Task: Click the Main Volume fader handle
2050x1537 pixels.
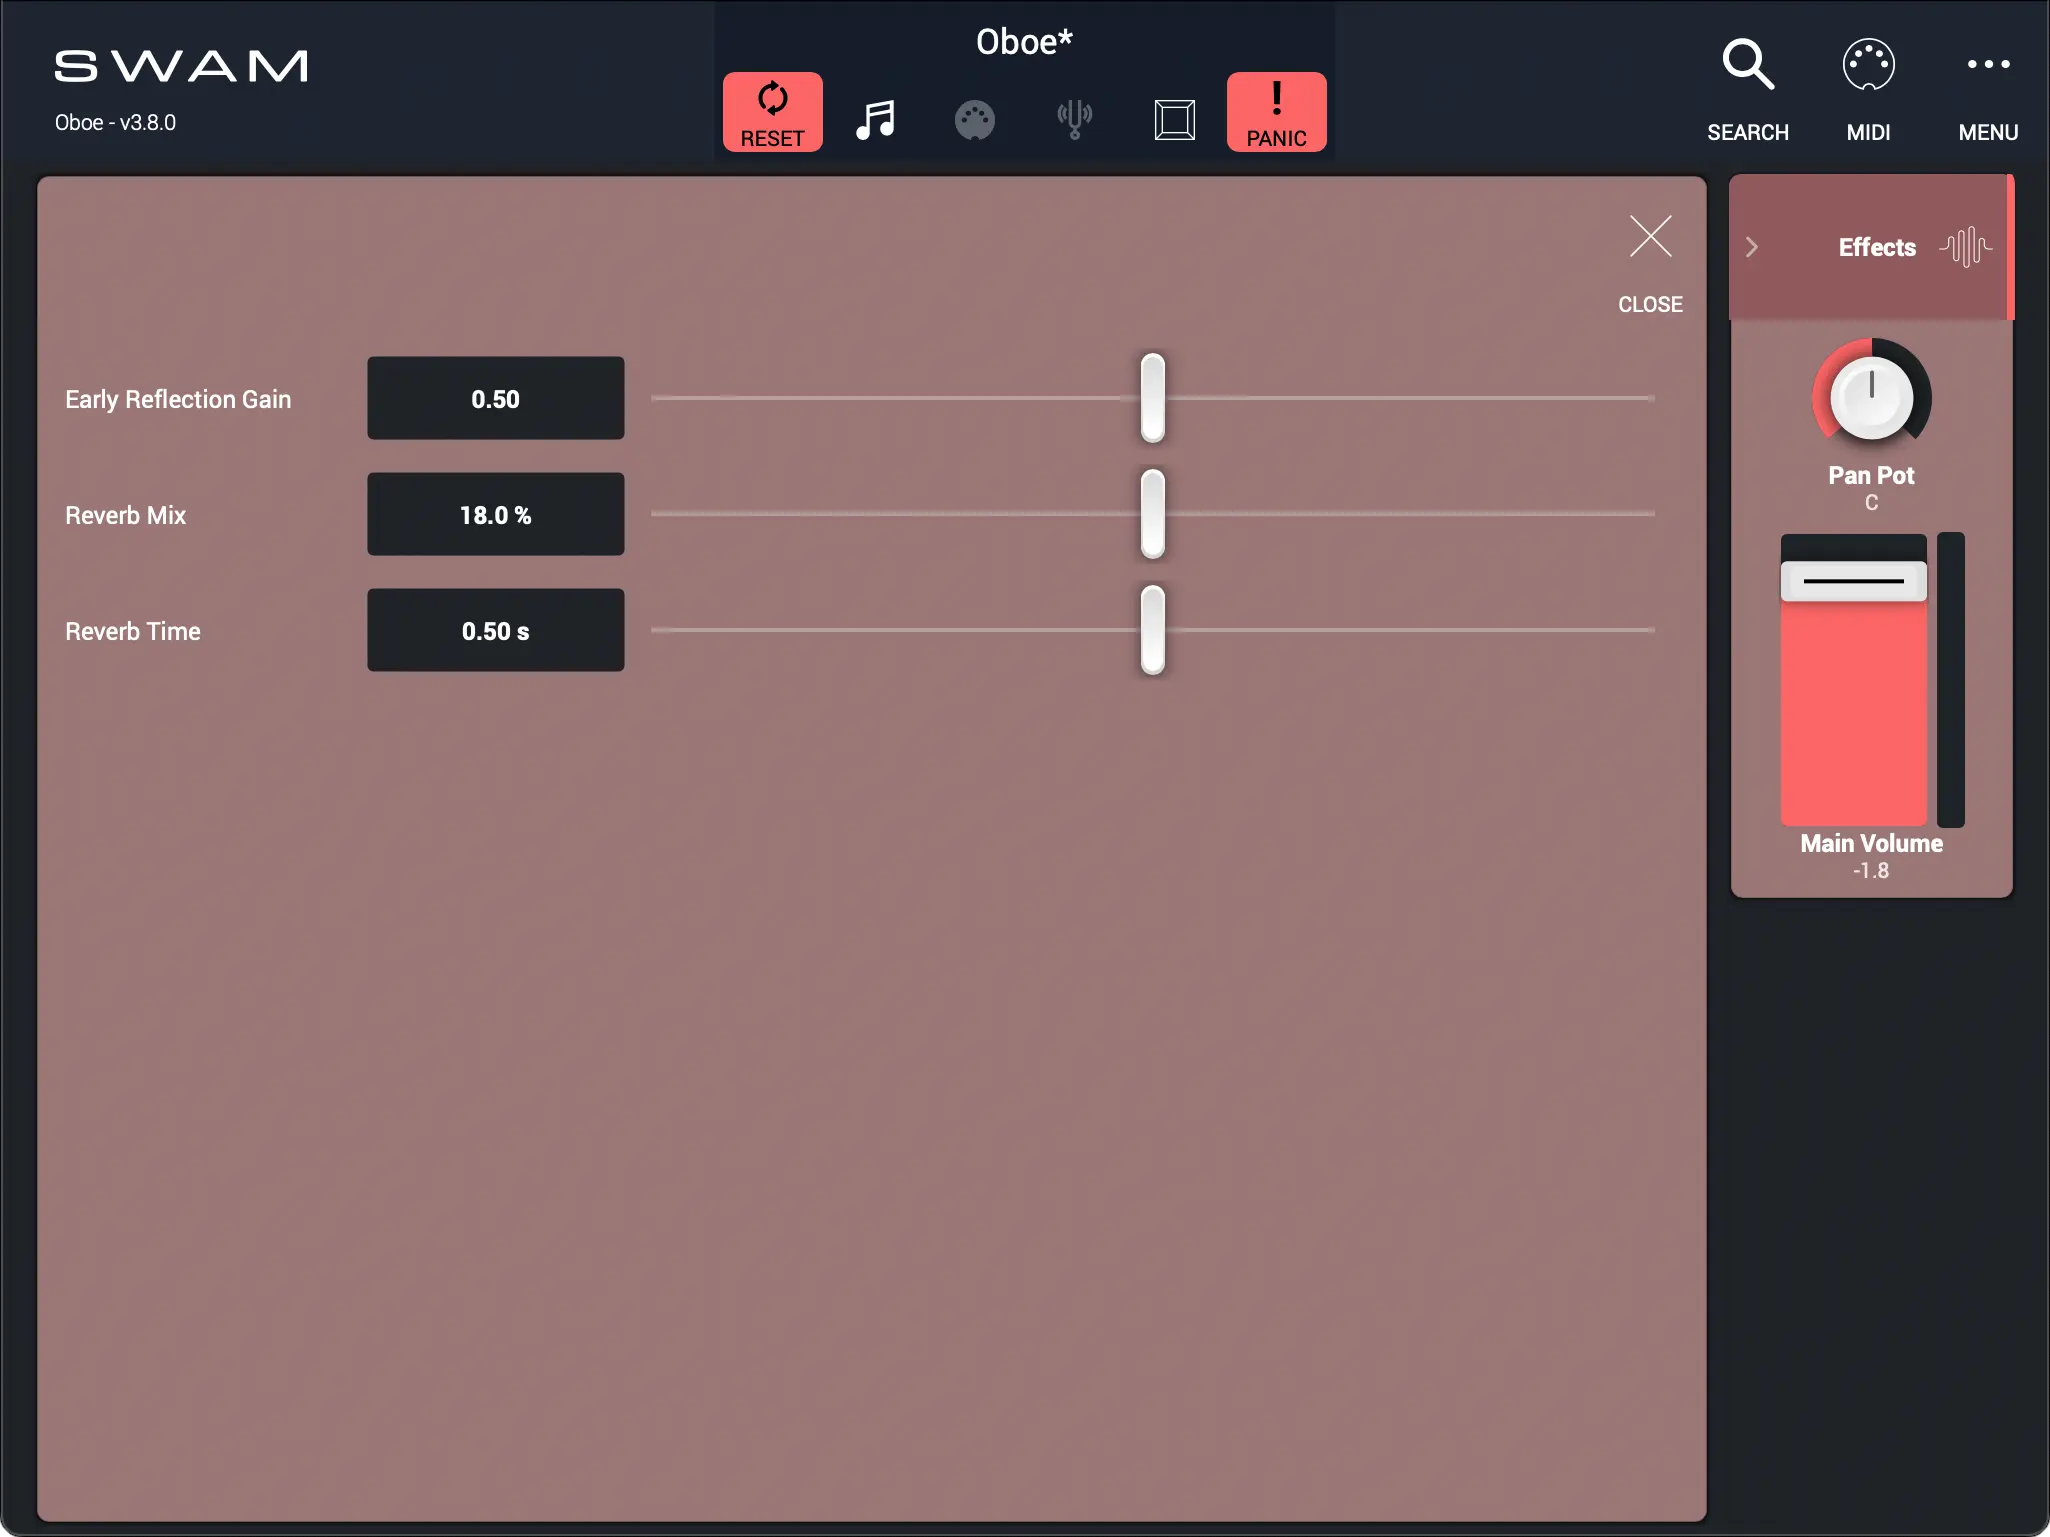Action: [x=1853, y=581]
